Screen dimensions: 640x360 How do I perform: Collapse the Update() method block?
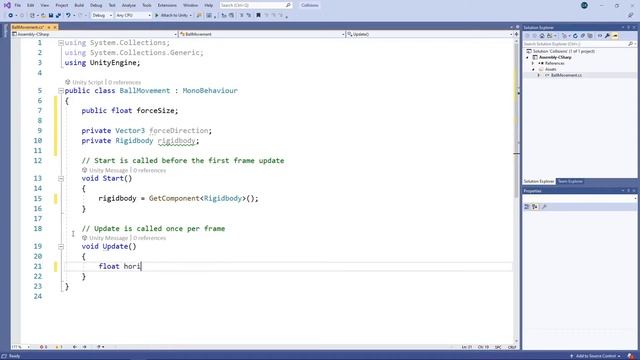61,247
